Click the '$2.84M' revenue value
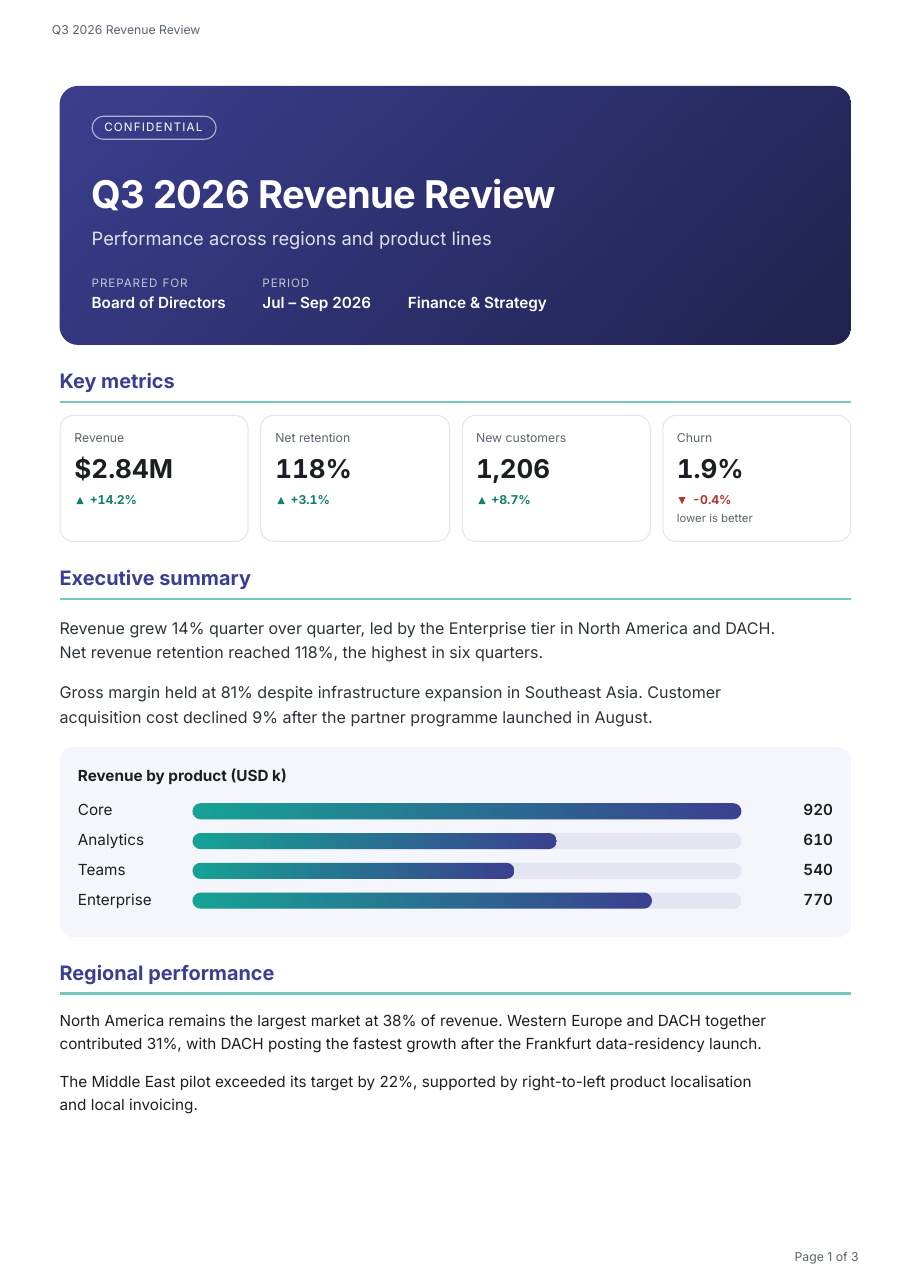 coord(123,469)
